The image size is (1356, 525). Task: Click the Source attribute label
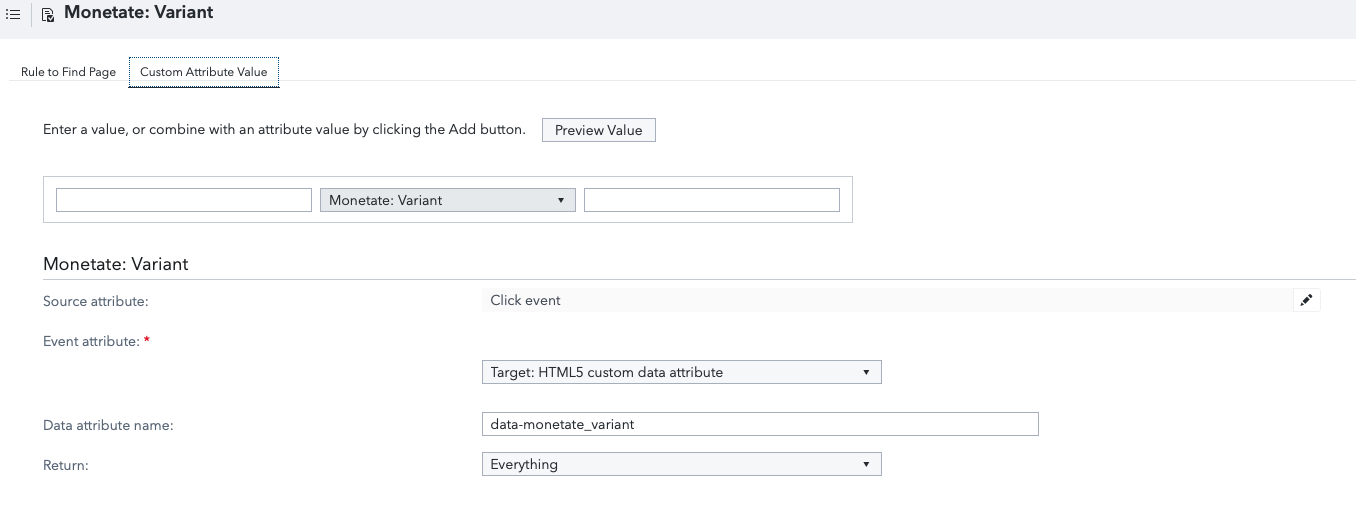(95, 301)
